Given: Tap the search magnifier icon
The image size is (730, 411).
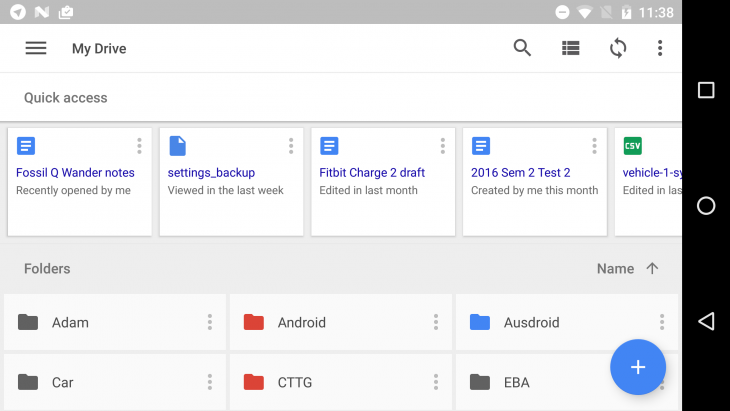Looking at the screenshot, I should 522,48.
